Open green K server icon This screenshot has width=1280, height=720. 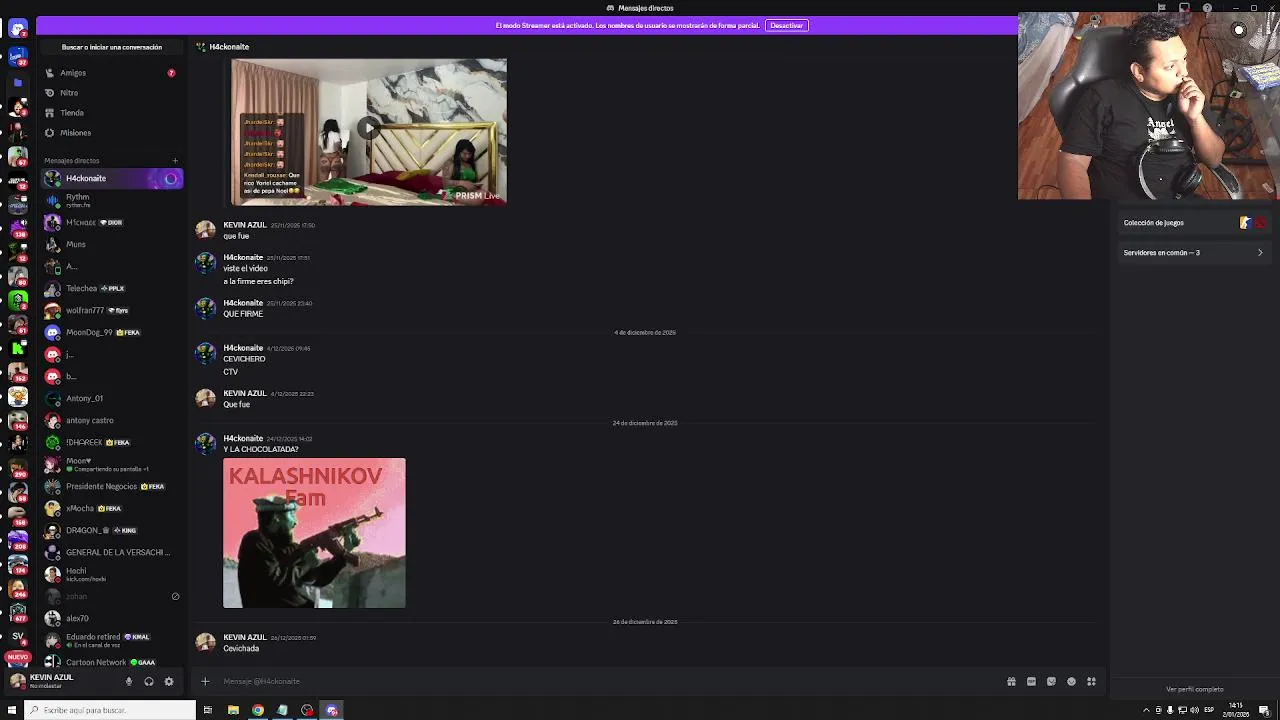click(x=17, y=348)
